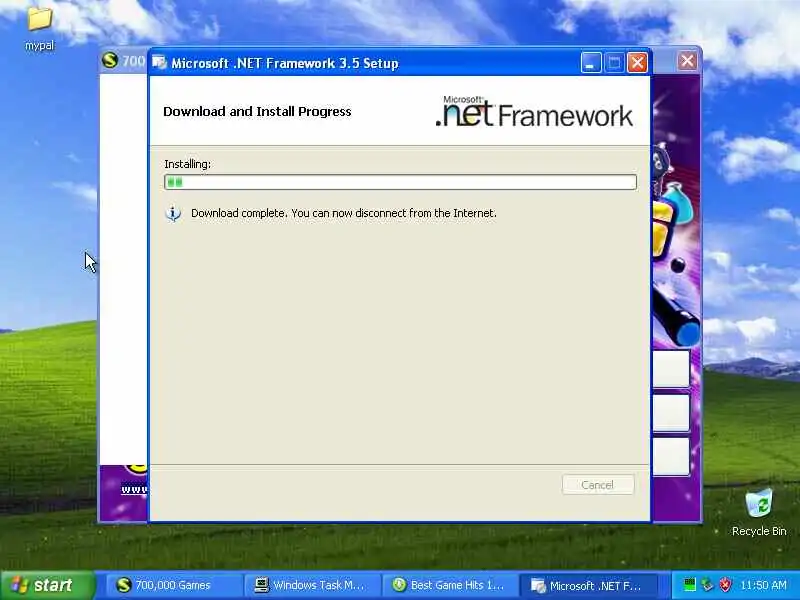This screenshot has width=800, height=600.
Task: Click the 700,000 Games window title icon
Action: coord(110,61)
